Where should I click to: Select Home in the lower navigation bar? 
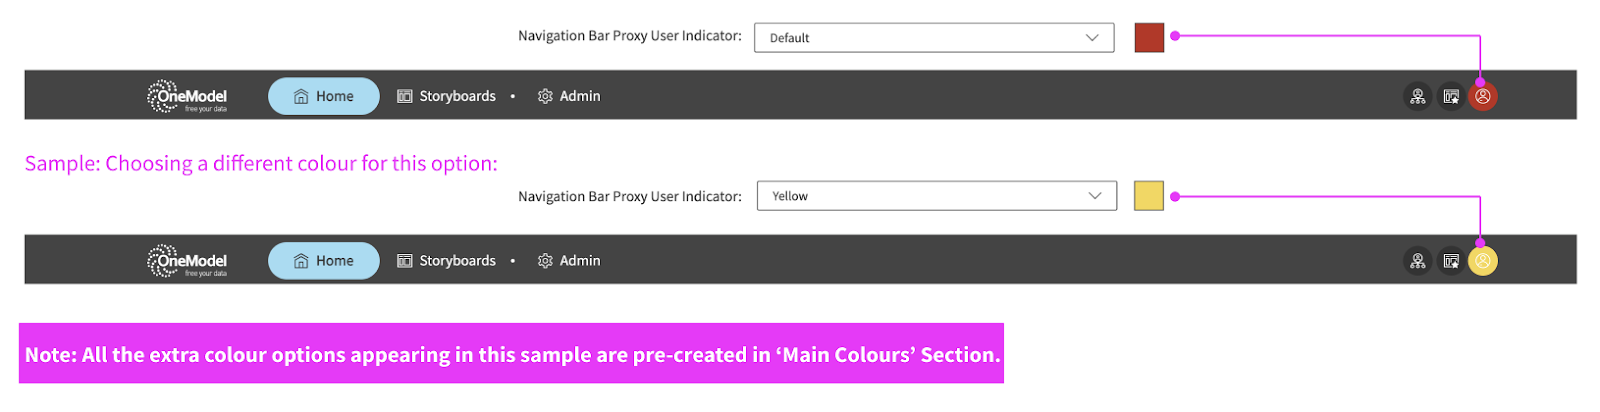[323, 261]
